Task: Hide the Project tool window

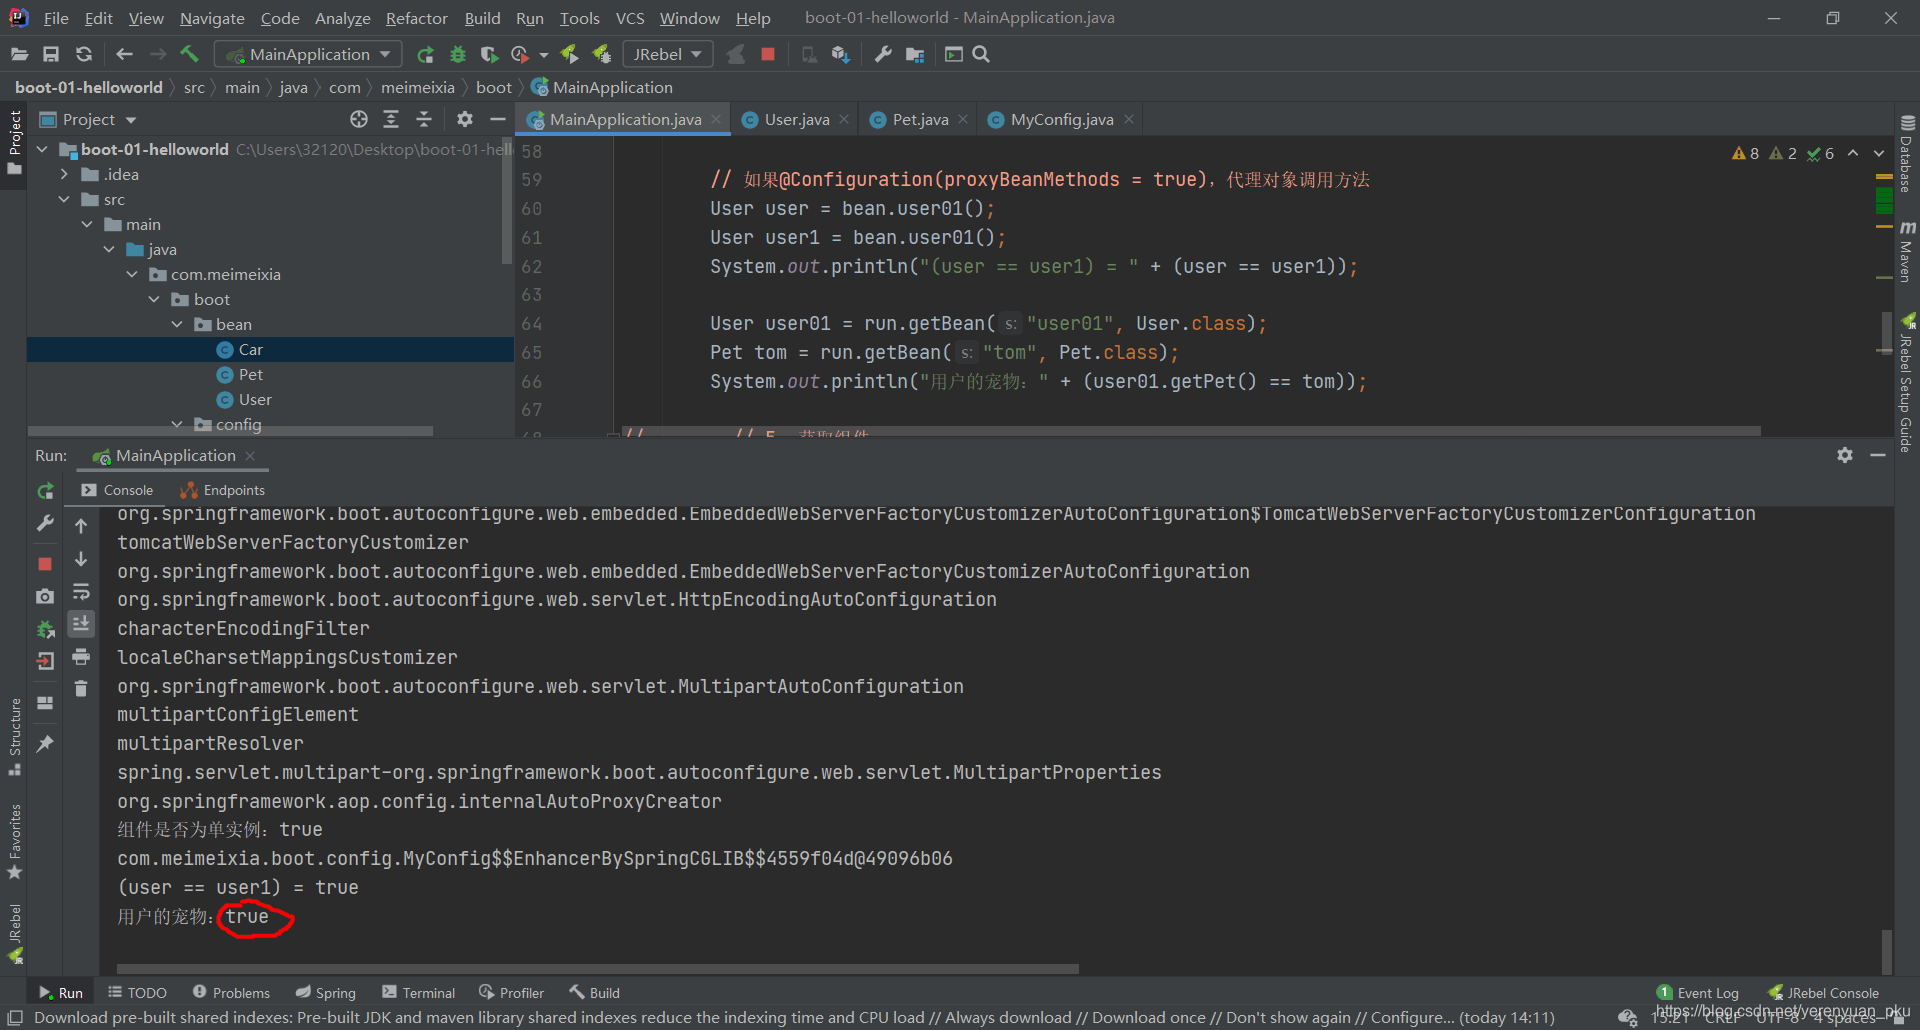Action: point(497,119)
